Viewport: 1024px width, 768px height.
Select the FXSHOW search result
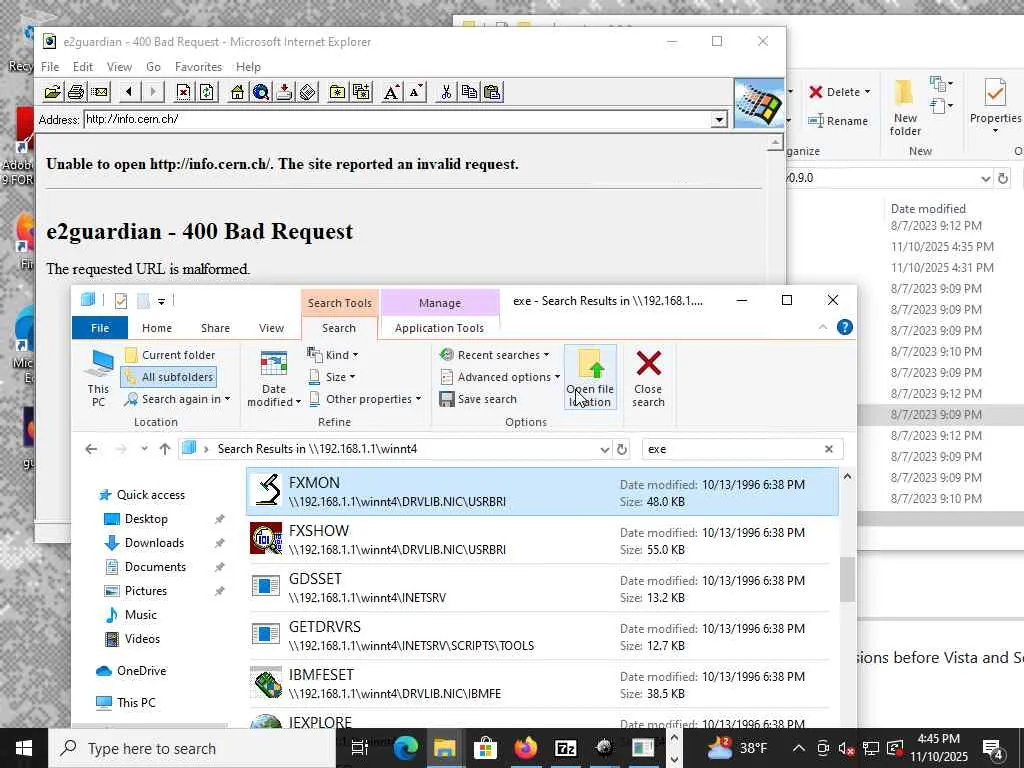(542, 540)
